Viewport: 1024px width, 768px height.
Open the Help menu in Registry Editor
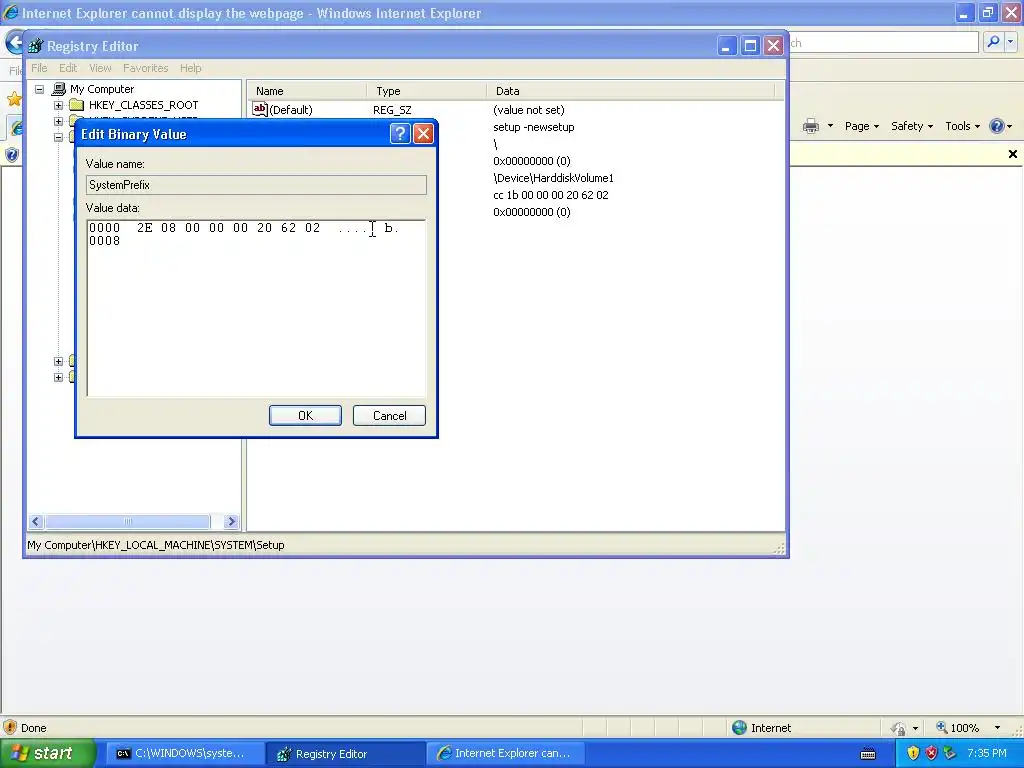click(x=191, y=68)
